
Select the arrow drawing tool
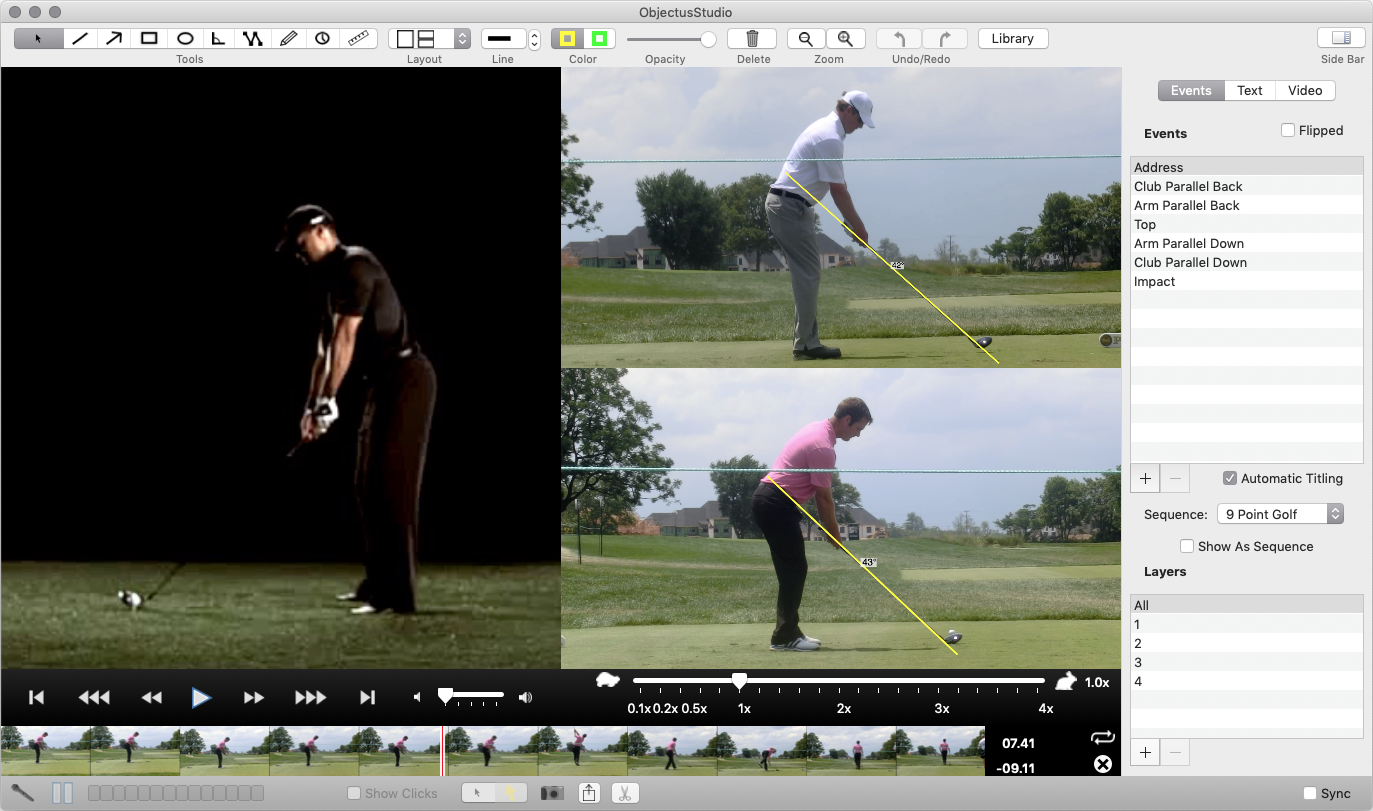point(115,39)
